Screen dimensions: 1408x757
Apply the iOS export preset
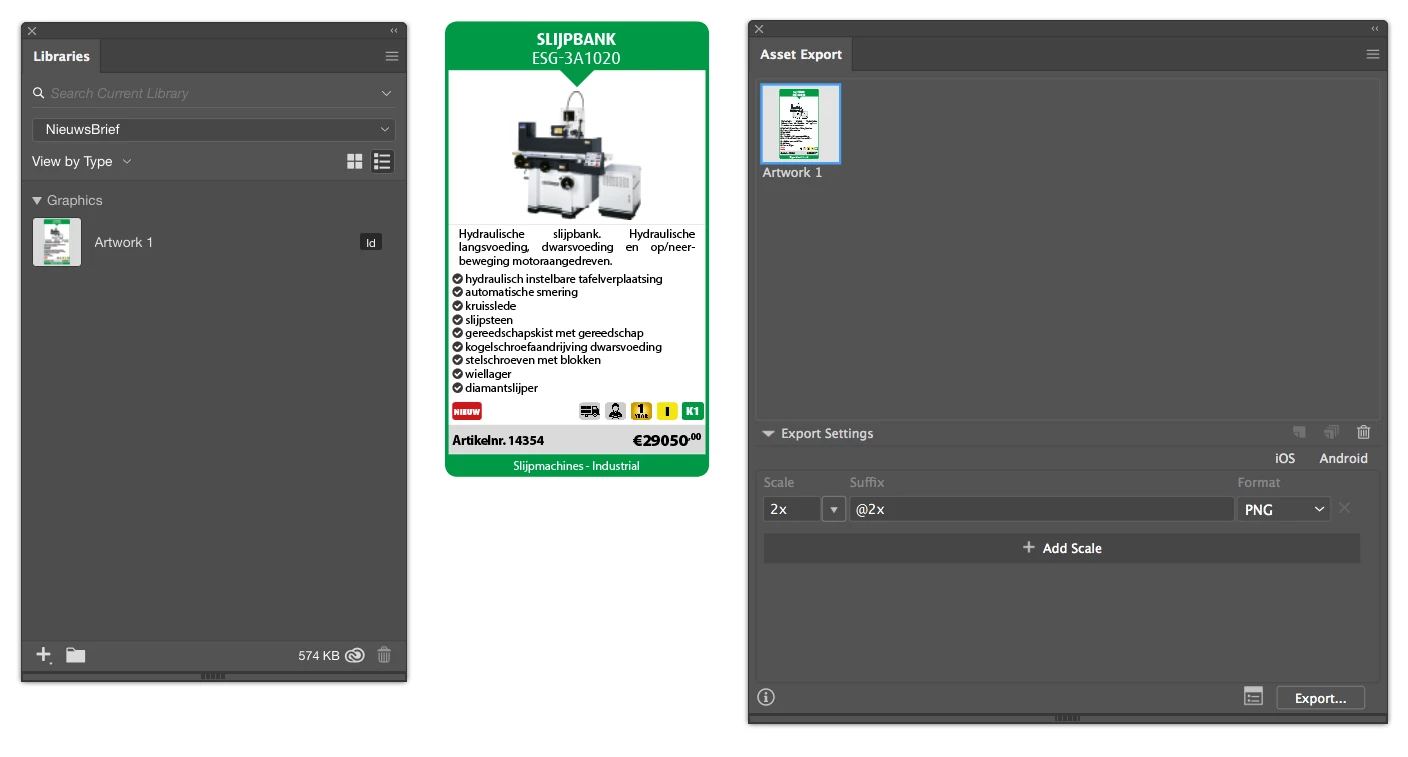(1285, 458)
